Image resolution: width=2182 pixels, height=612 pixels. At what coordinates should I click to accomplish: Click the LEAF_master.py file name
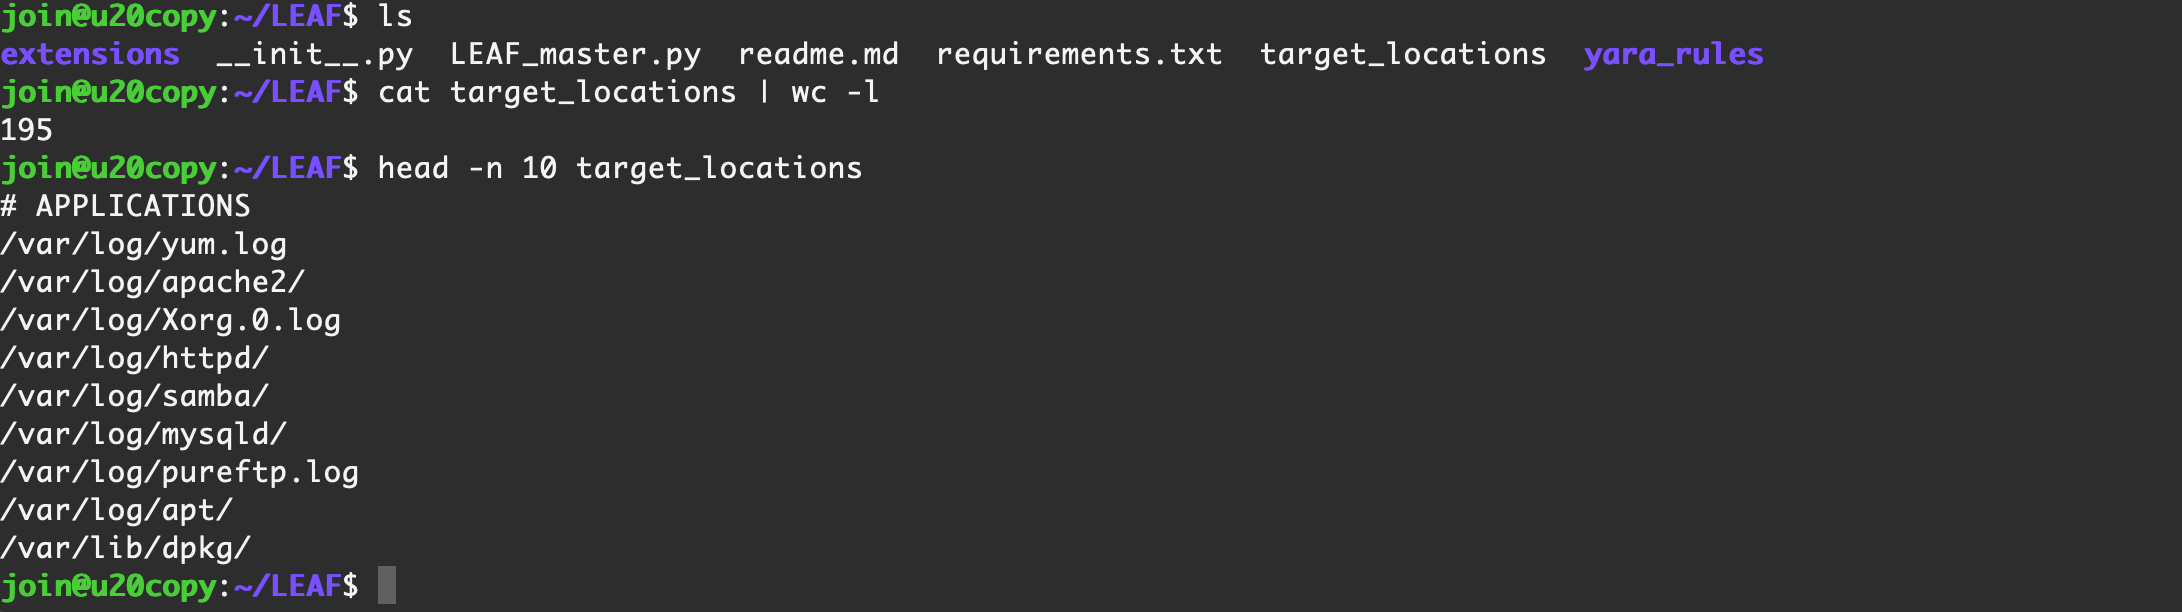pyautogui.click(x=575, y=54)
